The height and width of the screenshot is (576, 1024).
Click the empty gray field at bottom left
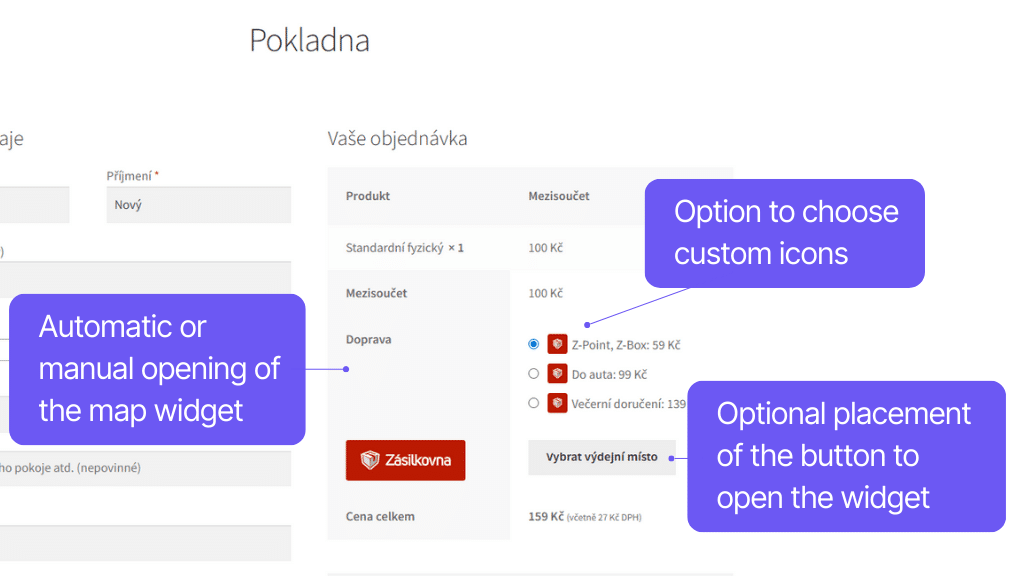click(145, 543)
